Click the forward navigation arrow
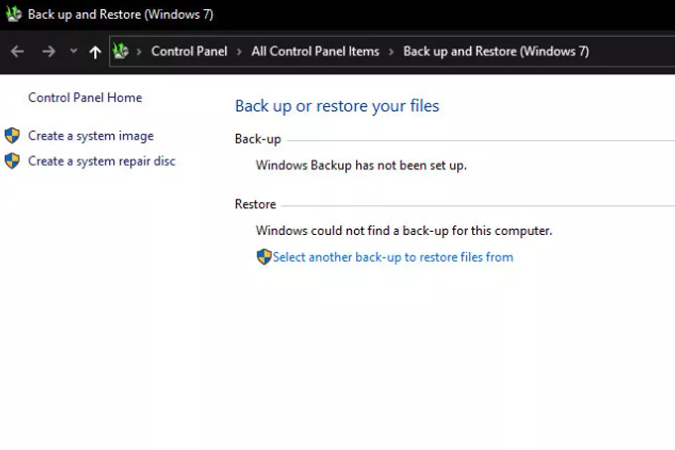This screenshot has width=675, height=450. 48,51
